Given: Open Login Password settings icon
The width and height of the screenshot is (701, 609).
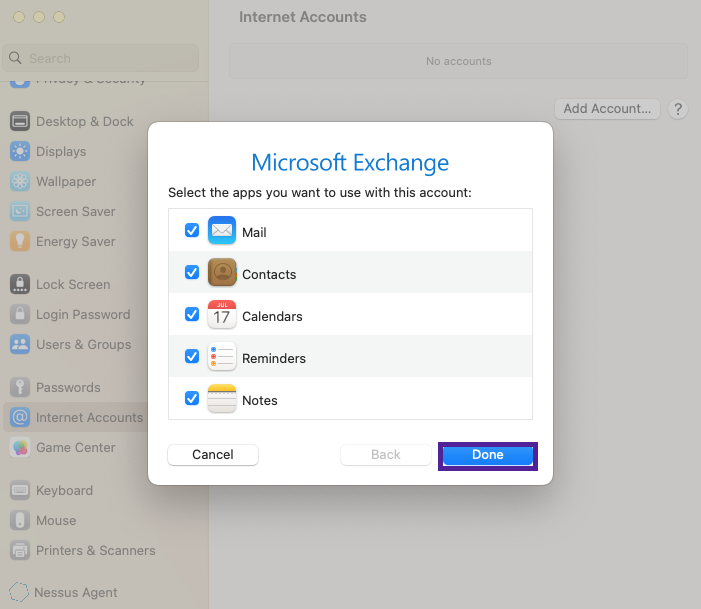Looking at the screenshot, I should [20, 314].
